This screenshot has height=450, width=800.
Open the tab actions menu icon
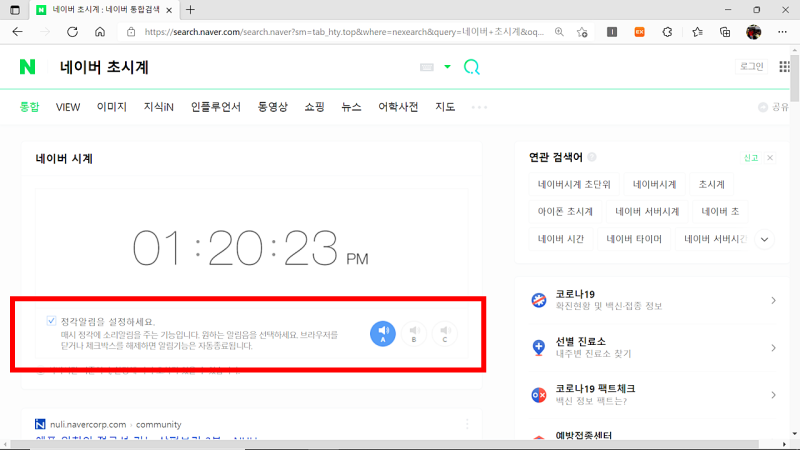[15, 10]
